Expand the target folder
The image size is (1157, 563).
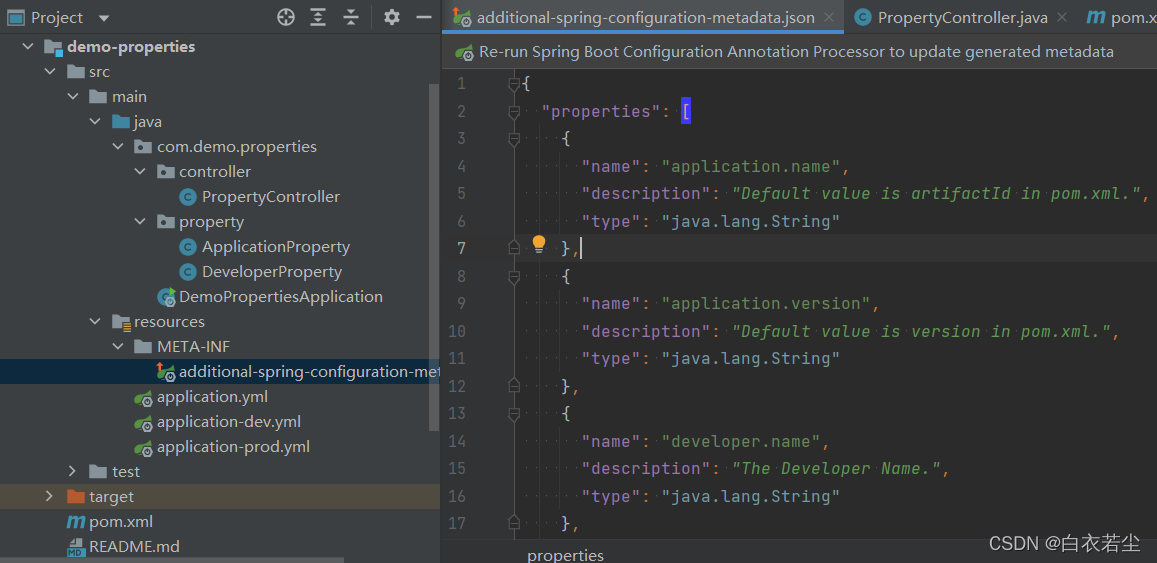(x=49, y=497)
